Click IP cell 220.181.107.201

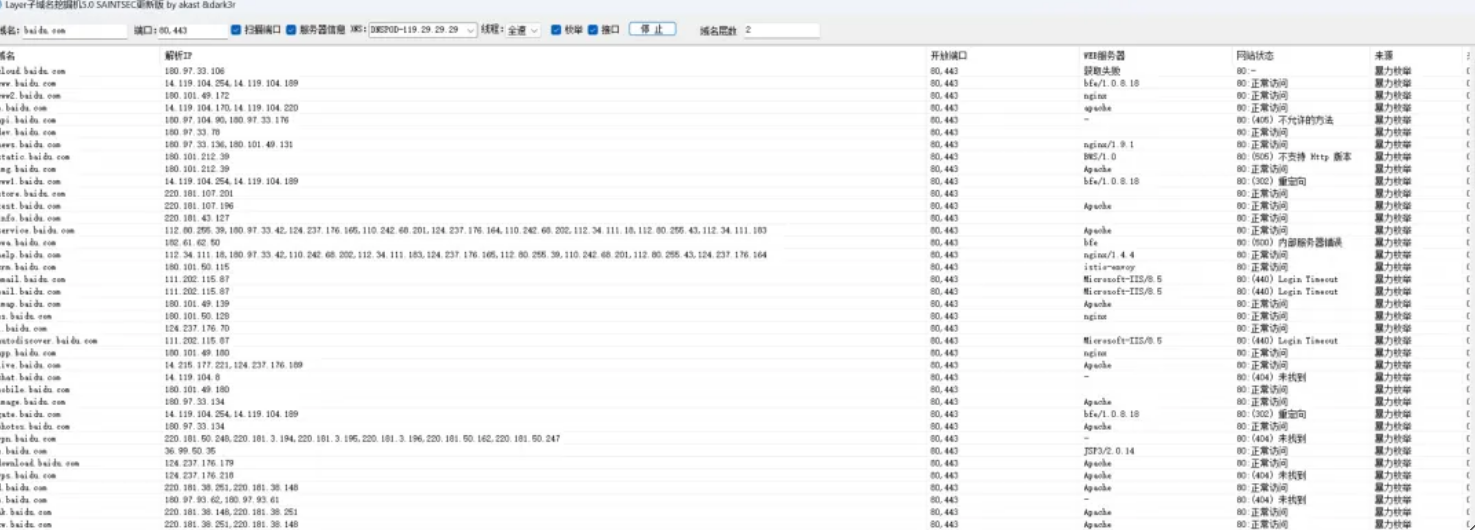[199, 193]
